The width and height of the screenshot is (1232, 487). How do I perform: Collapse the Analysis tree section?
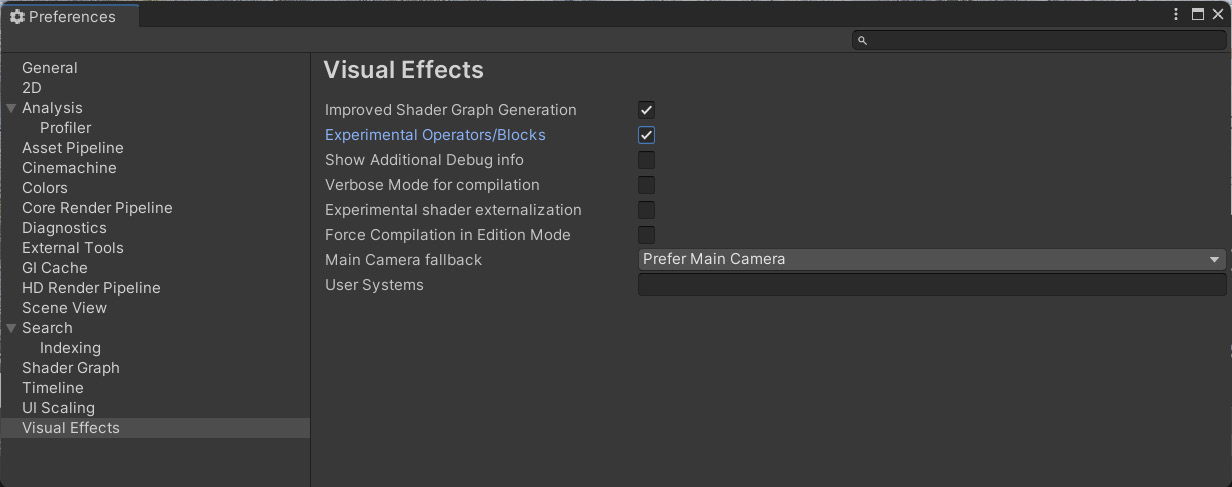[x=11, y=108]
